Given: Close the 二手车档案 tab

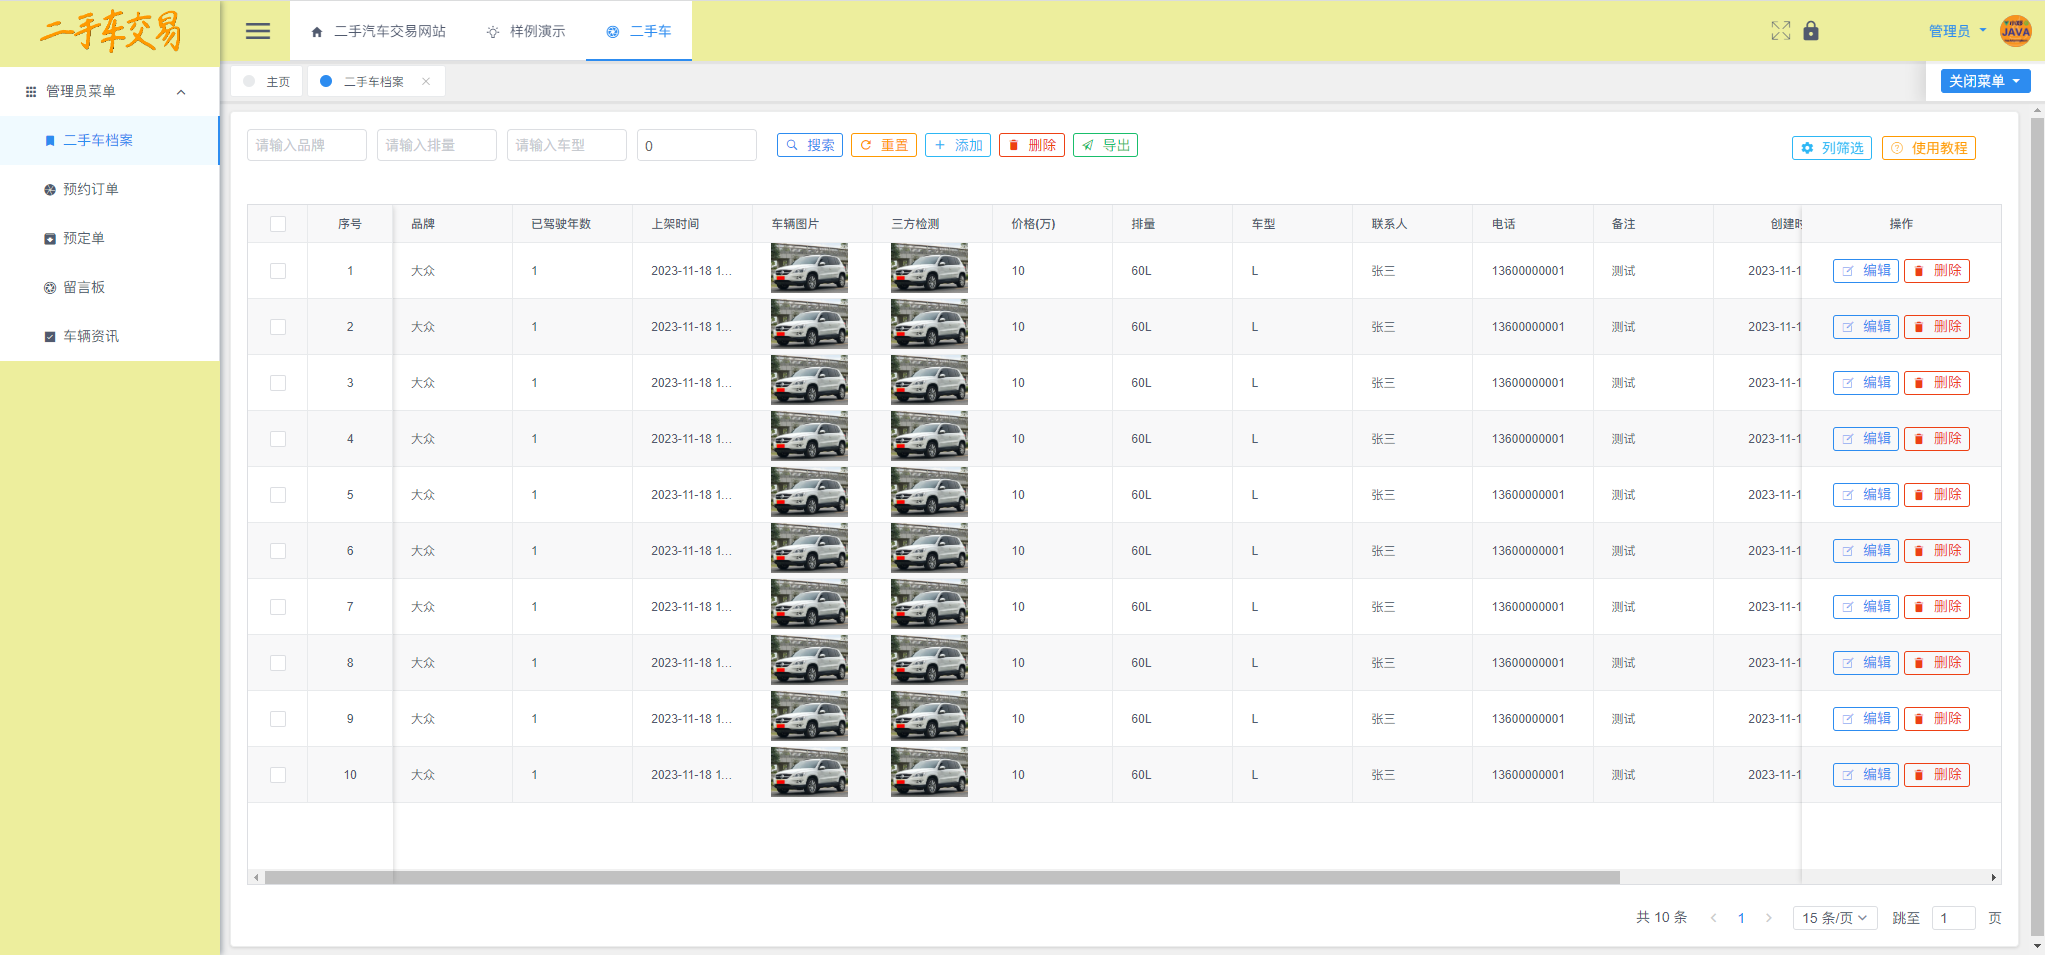Looking at the screenshot, I should tap(426, 82).
